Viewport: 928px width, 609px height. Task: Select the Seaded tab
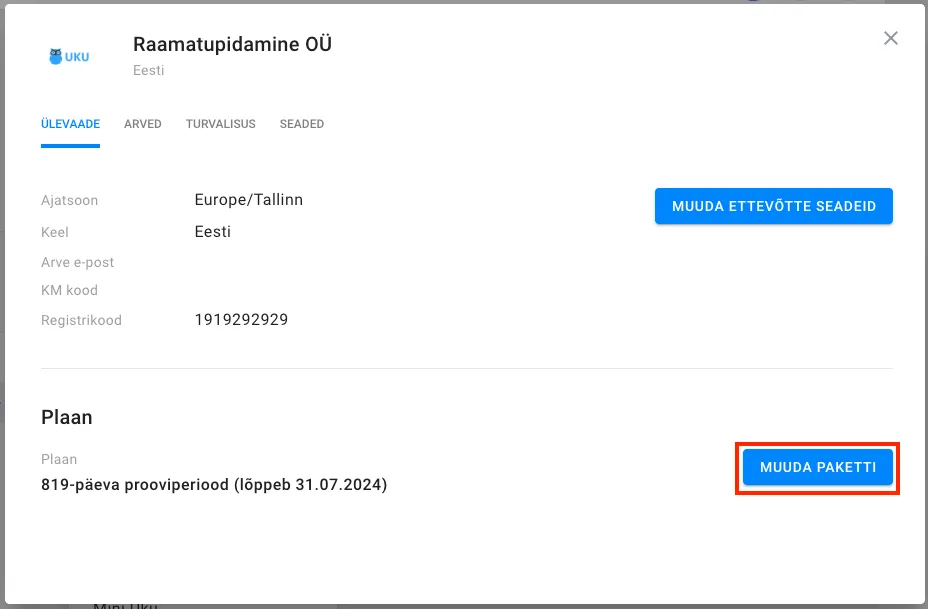click(301, 124)
